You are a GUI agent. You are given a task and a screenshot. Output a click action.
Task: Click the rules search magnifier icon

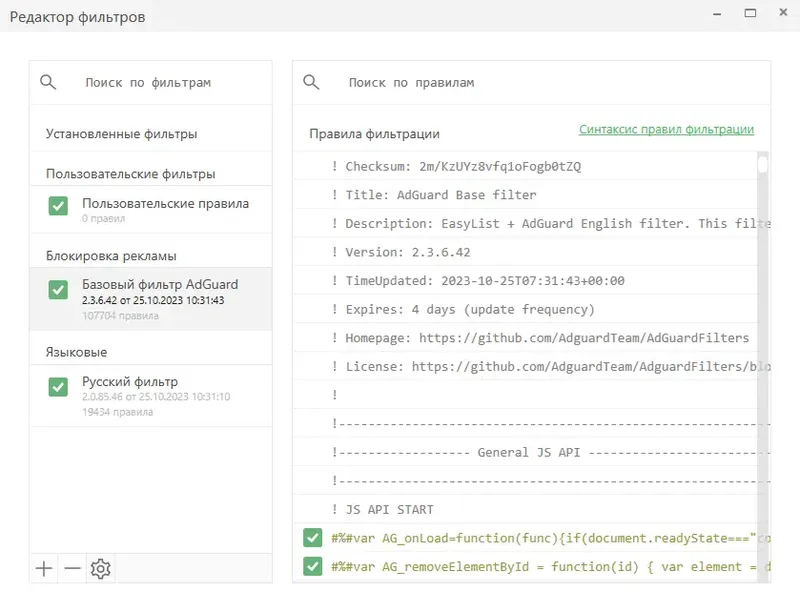[311, 83]
